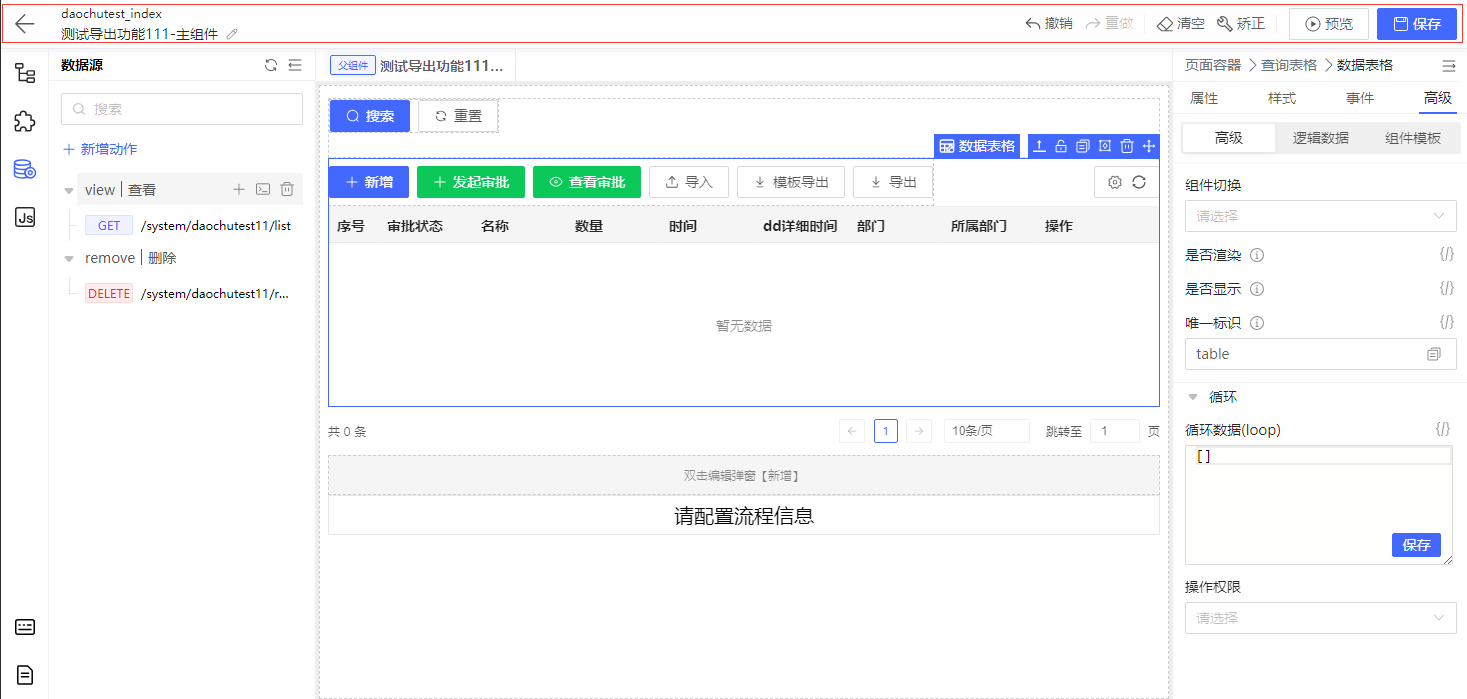Click the 新增动作 link
The height and width of the screenshot is (699, 1467).
click(x=100, y=149)
